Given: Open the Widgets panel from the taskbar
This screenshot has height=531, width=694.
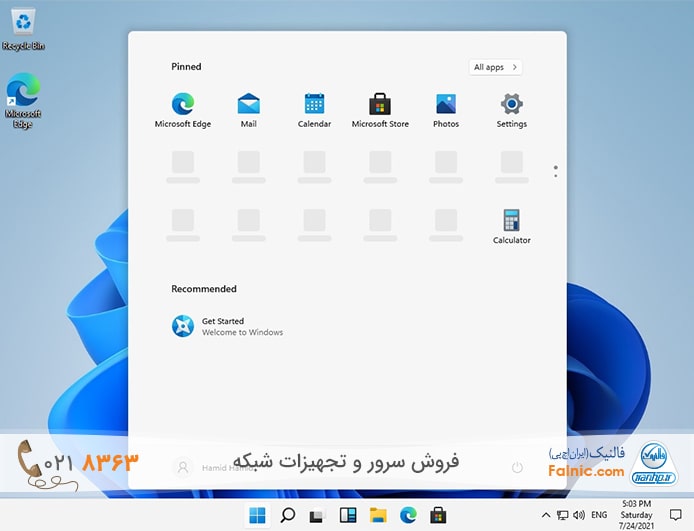Looking at the screenshot, I should coord(348,516).
